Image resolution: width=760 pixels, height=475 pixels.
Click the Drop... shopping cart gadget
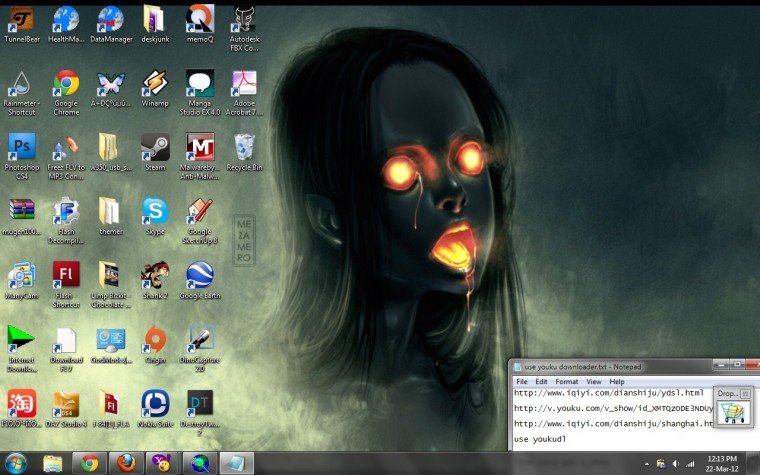point(734,412)
